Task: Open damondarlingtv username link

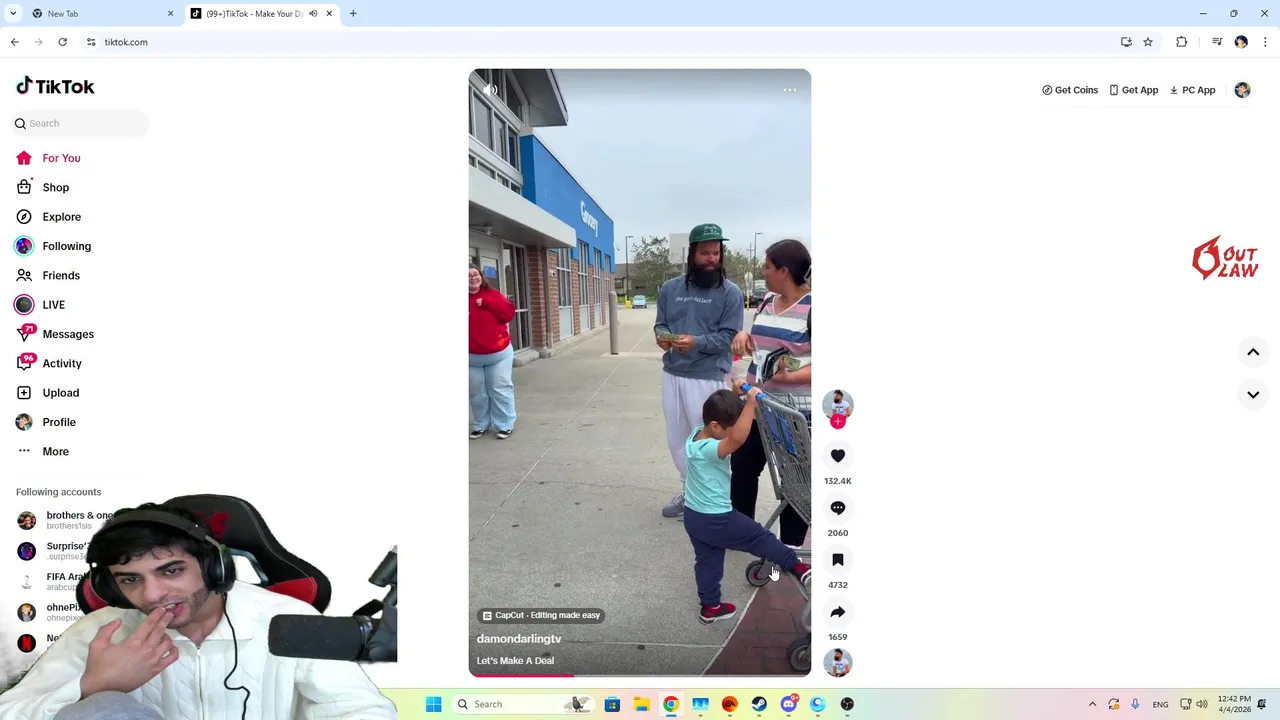Action: click(519, 639)
